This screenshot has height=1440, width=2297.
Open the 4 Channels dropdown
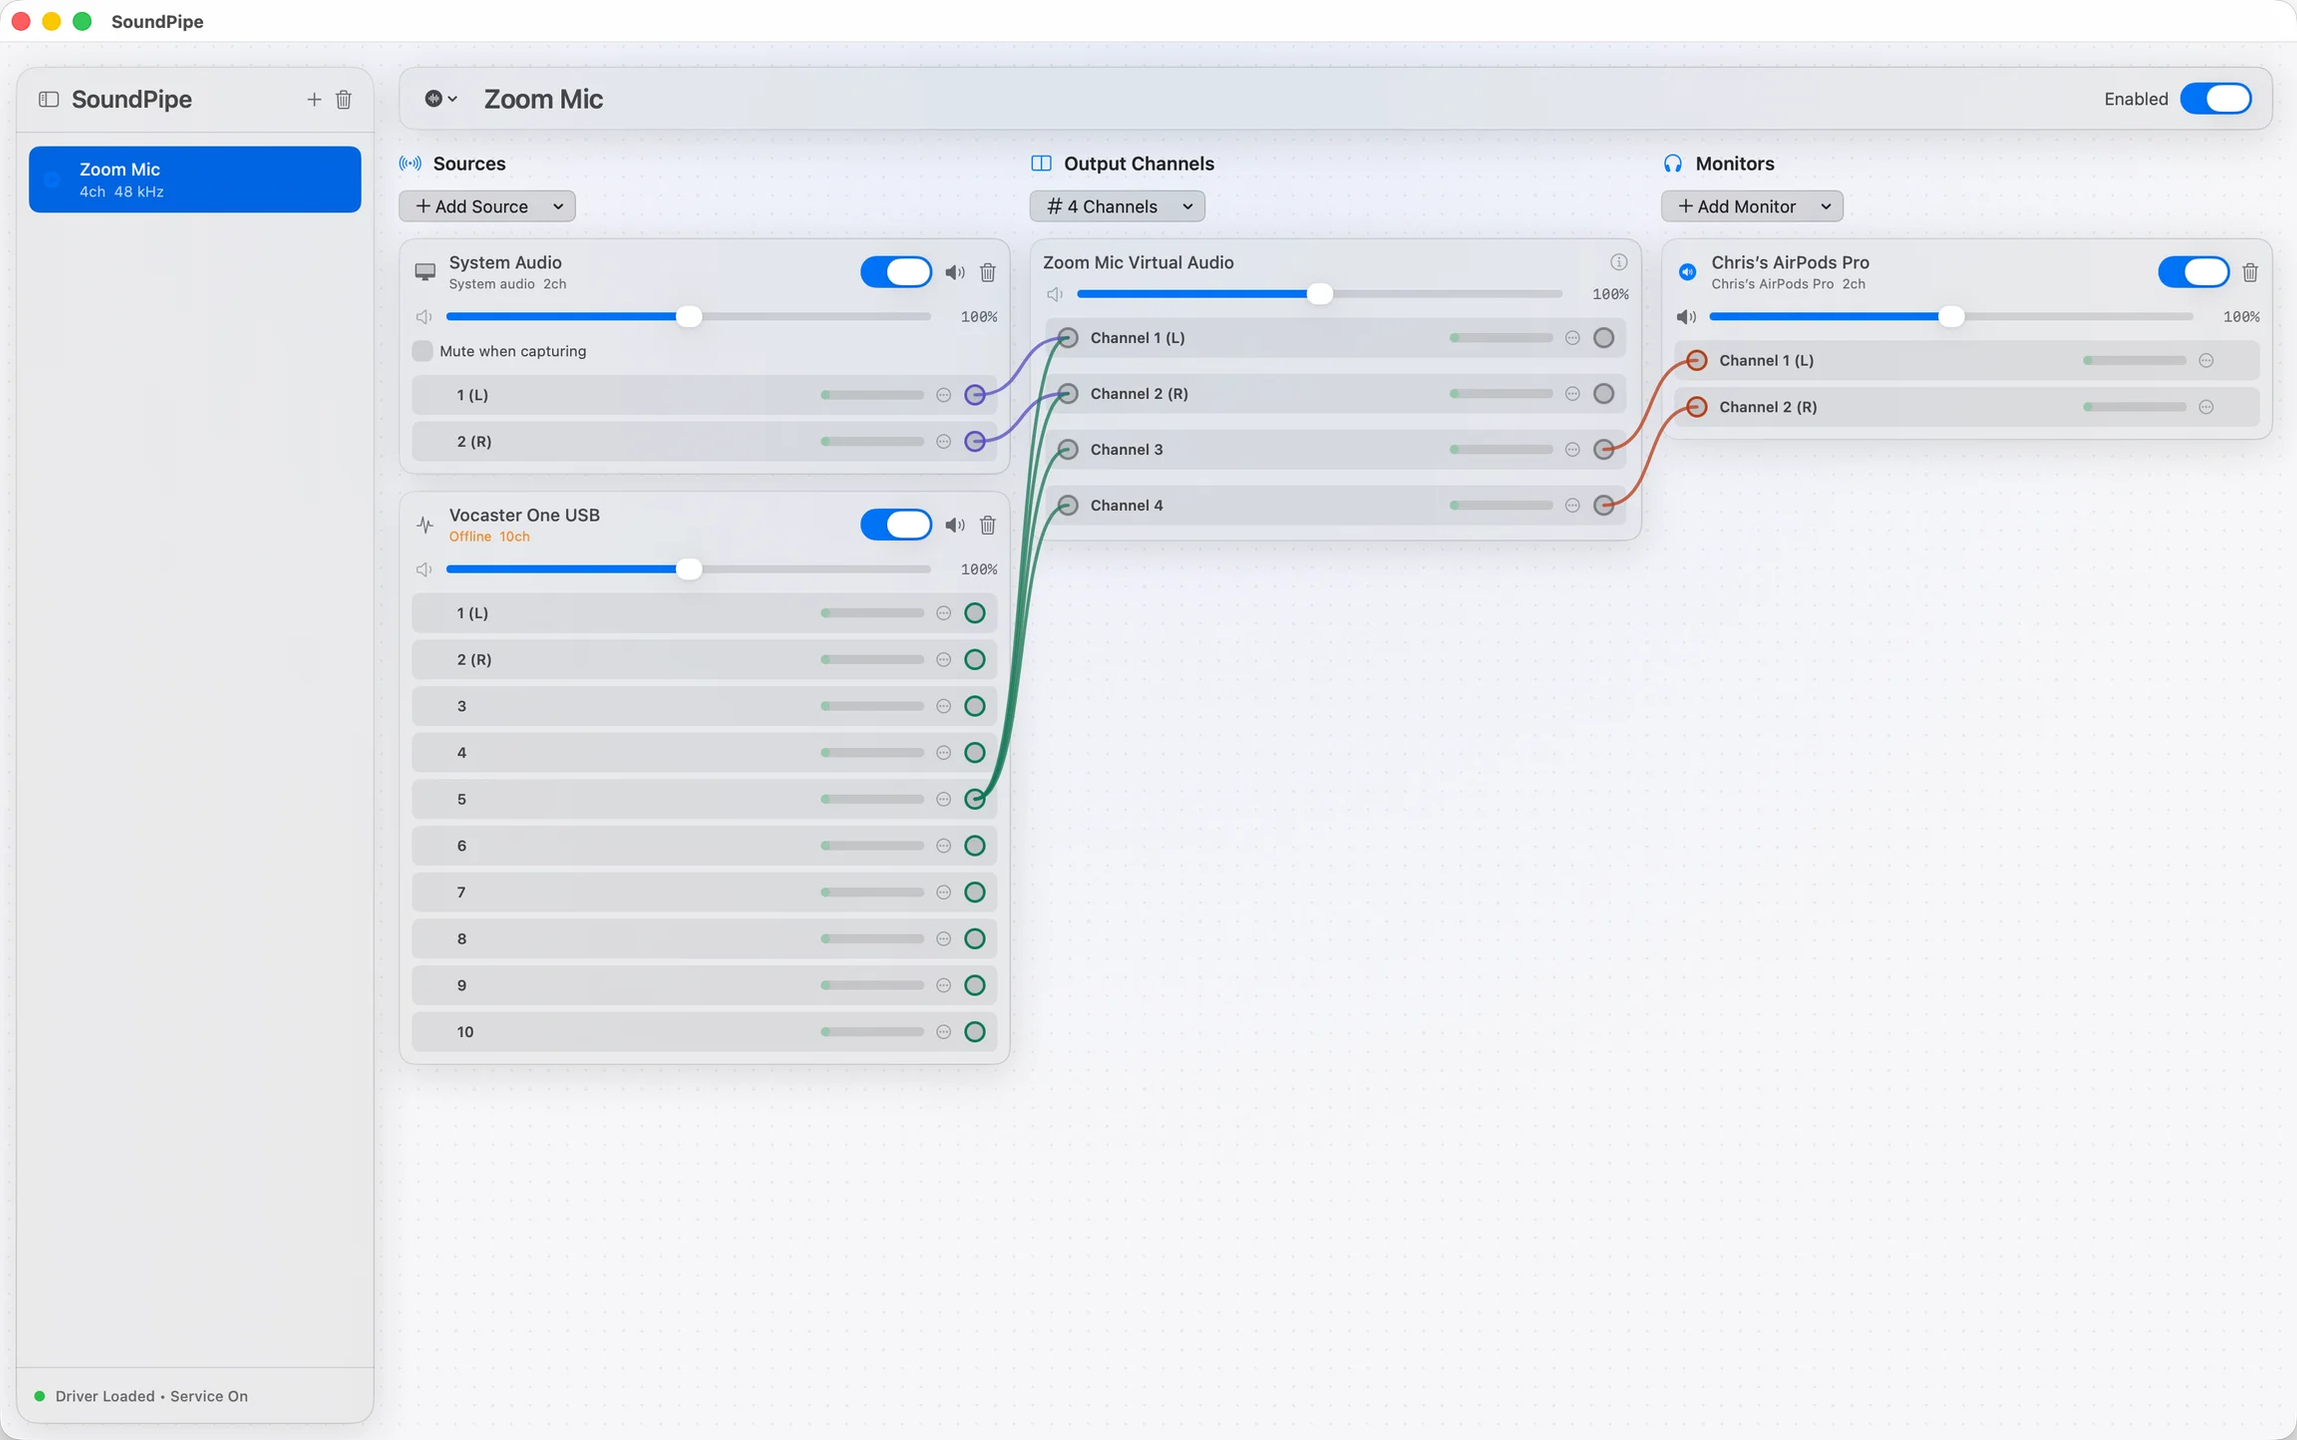[x=1118, y=206]
